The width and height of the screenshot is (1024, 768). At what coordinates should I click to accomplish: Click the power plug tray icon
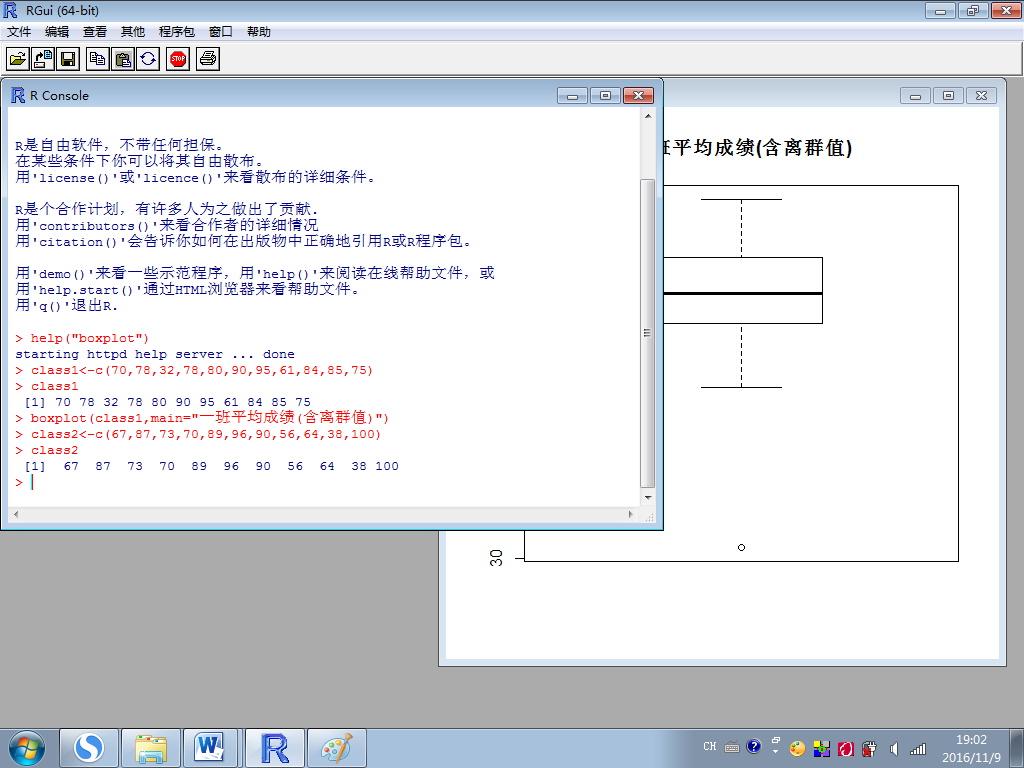[869, 749]
